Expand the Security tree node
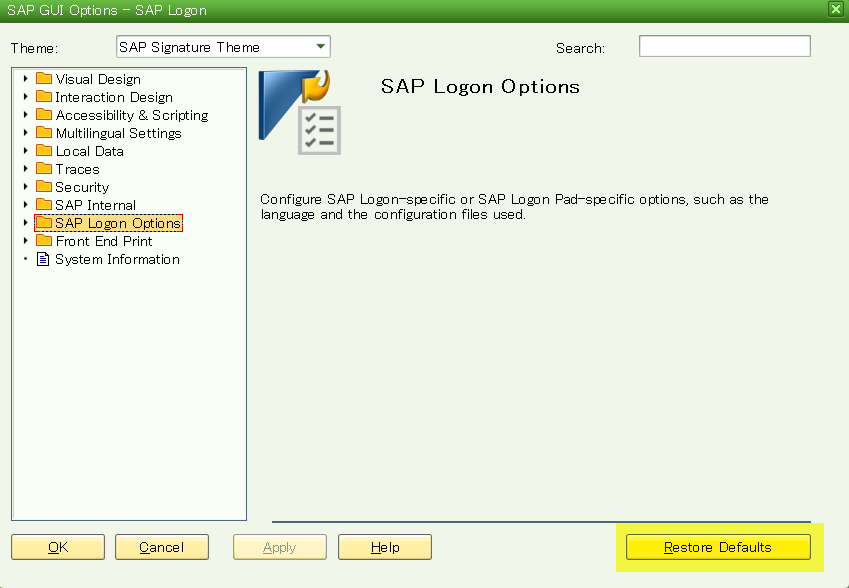 [x=25, y=187]
